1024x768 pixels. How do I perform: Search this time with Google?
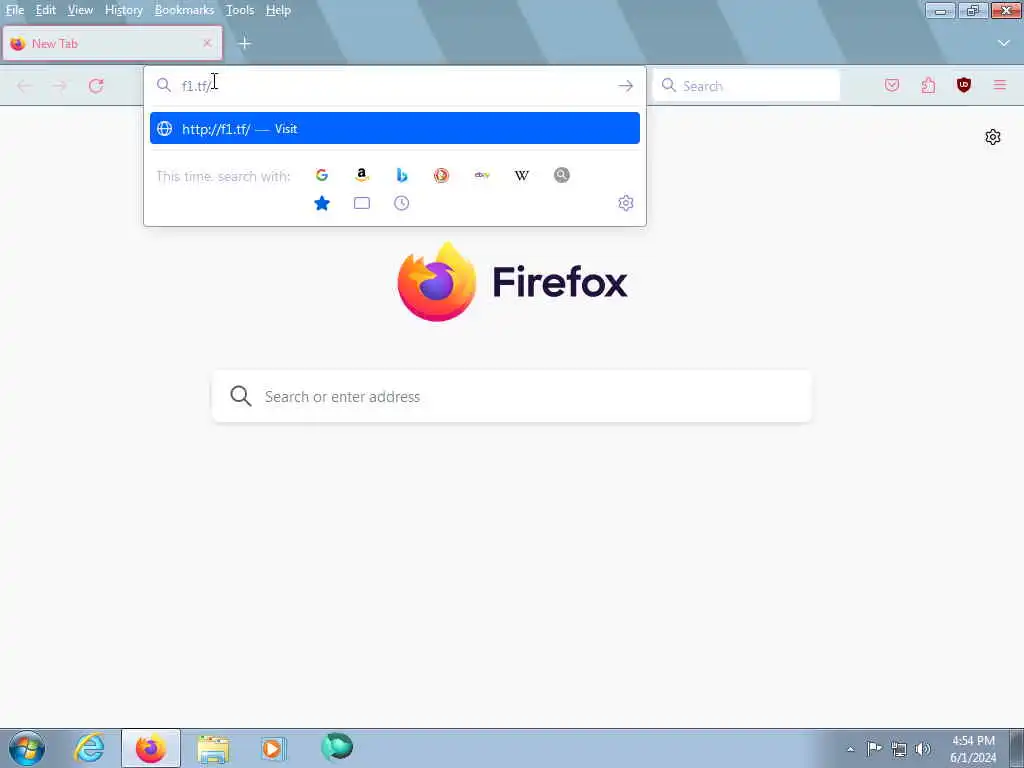(x=321, y=175)
